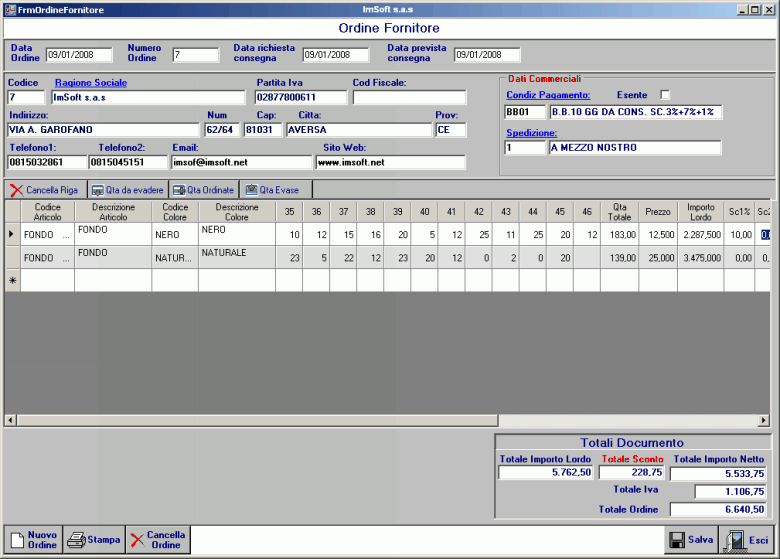Click the Descrizione Colore column header

(x=237, y=212)
